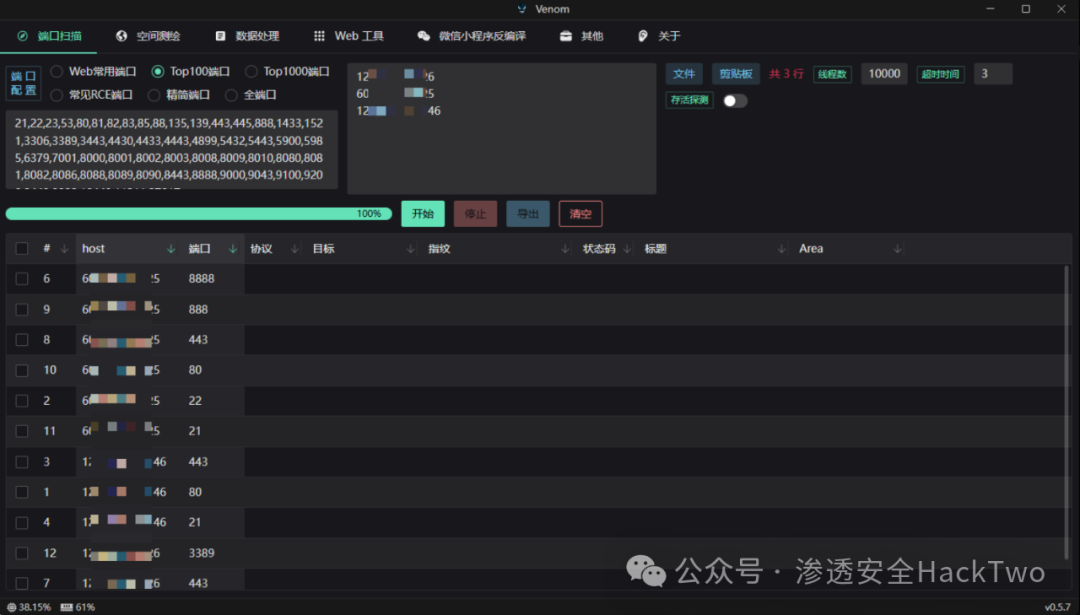Sort by the 目标 column arrow

(x=411, y=249)
